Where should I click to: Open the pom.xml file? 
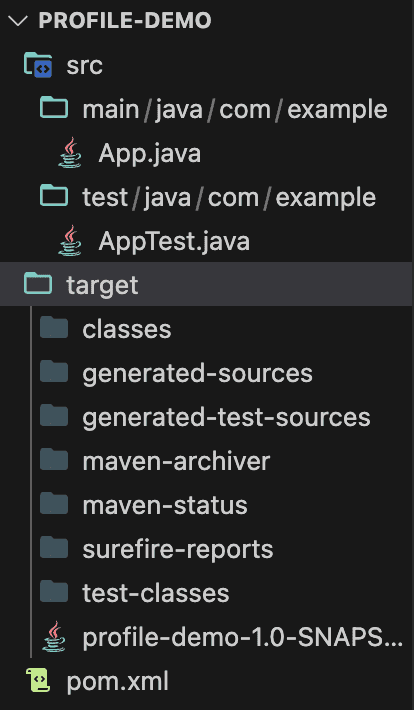117,681
